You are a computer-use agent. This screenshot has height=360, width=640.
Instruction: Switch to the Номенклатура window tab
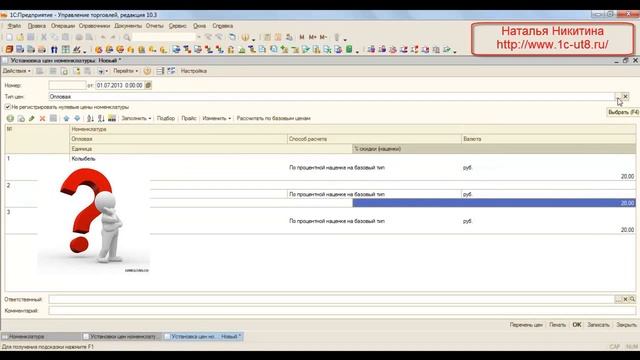[x=41, y=337]
